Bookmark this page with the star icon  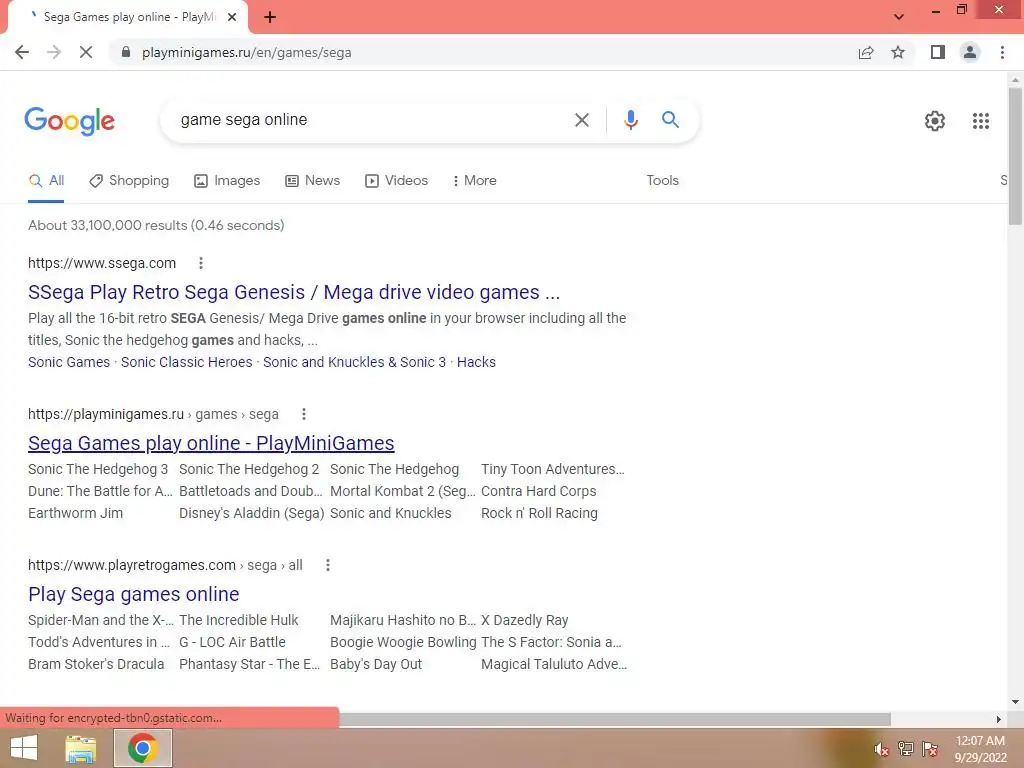pos(898,52)
